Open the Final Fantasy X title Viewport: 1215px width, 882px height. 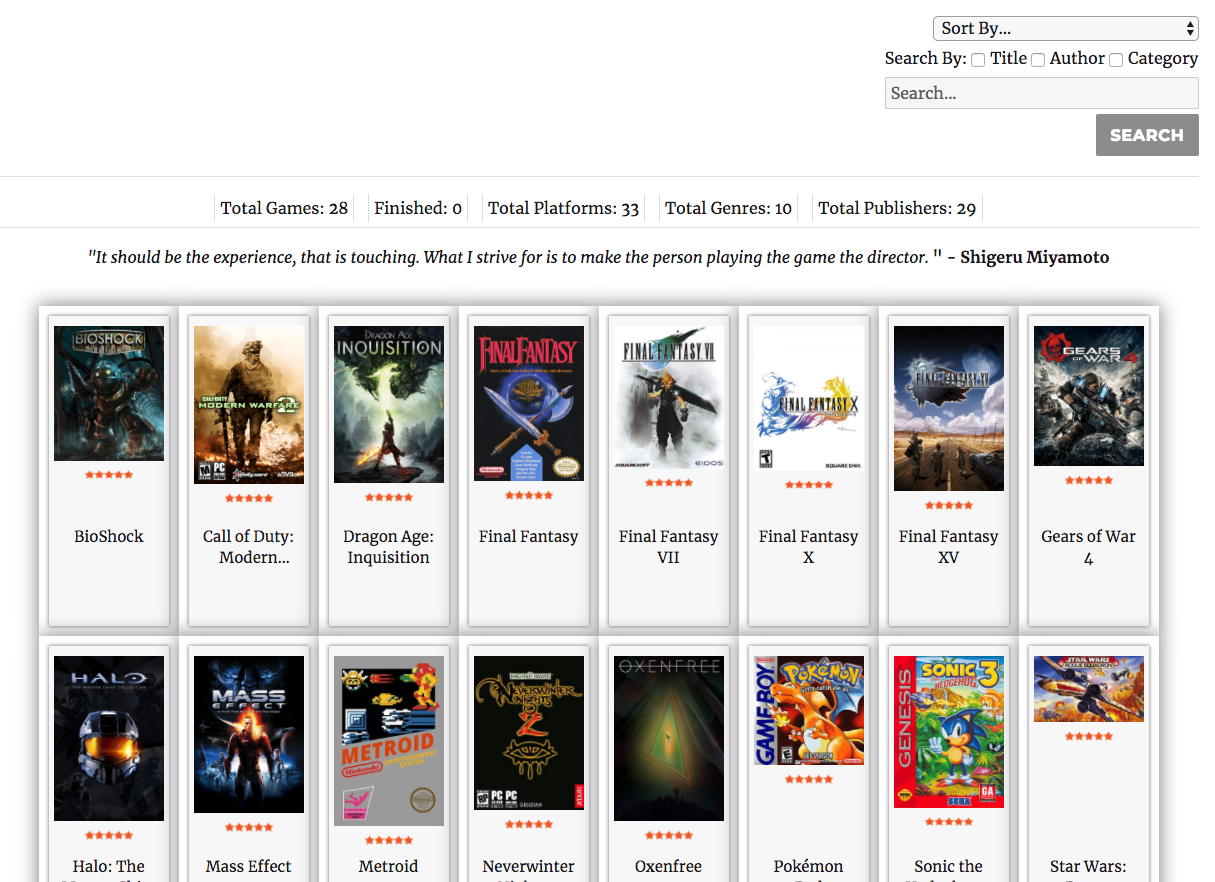809,547
